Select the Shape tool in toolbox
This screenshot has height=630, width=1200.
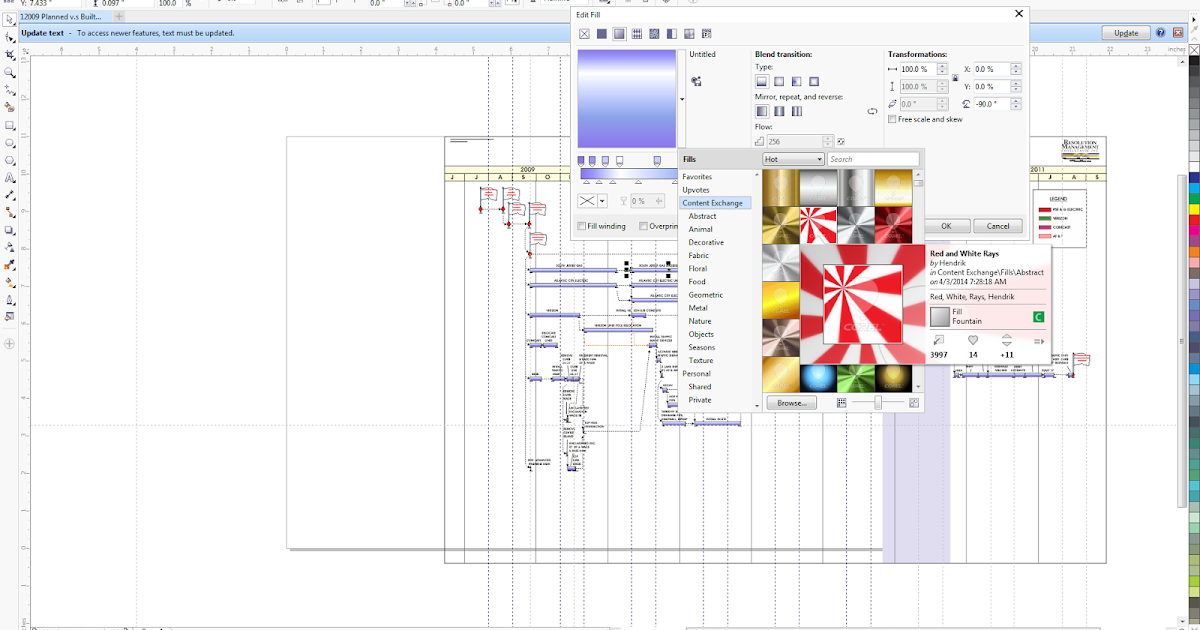click(9, 37)
